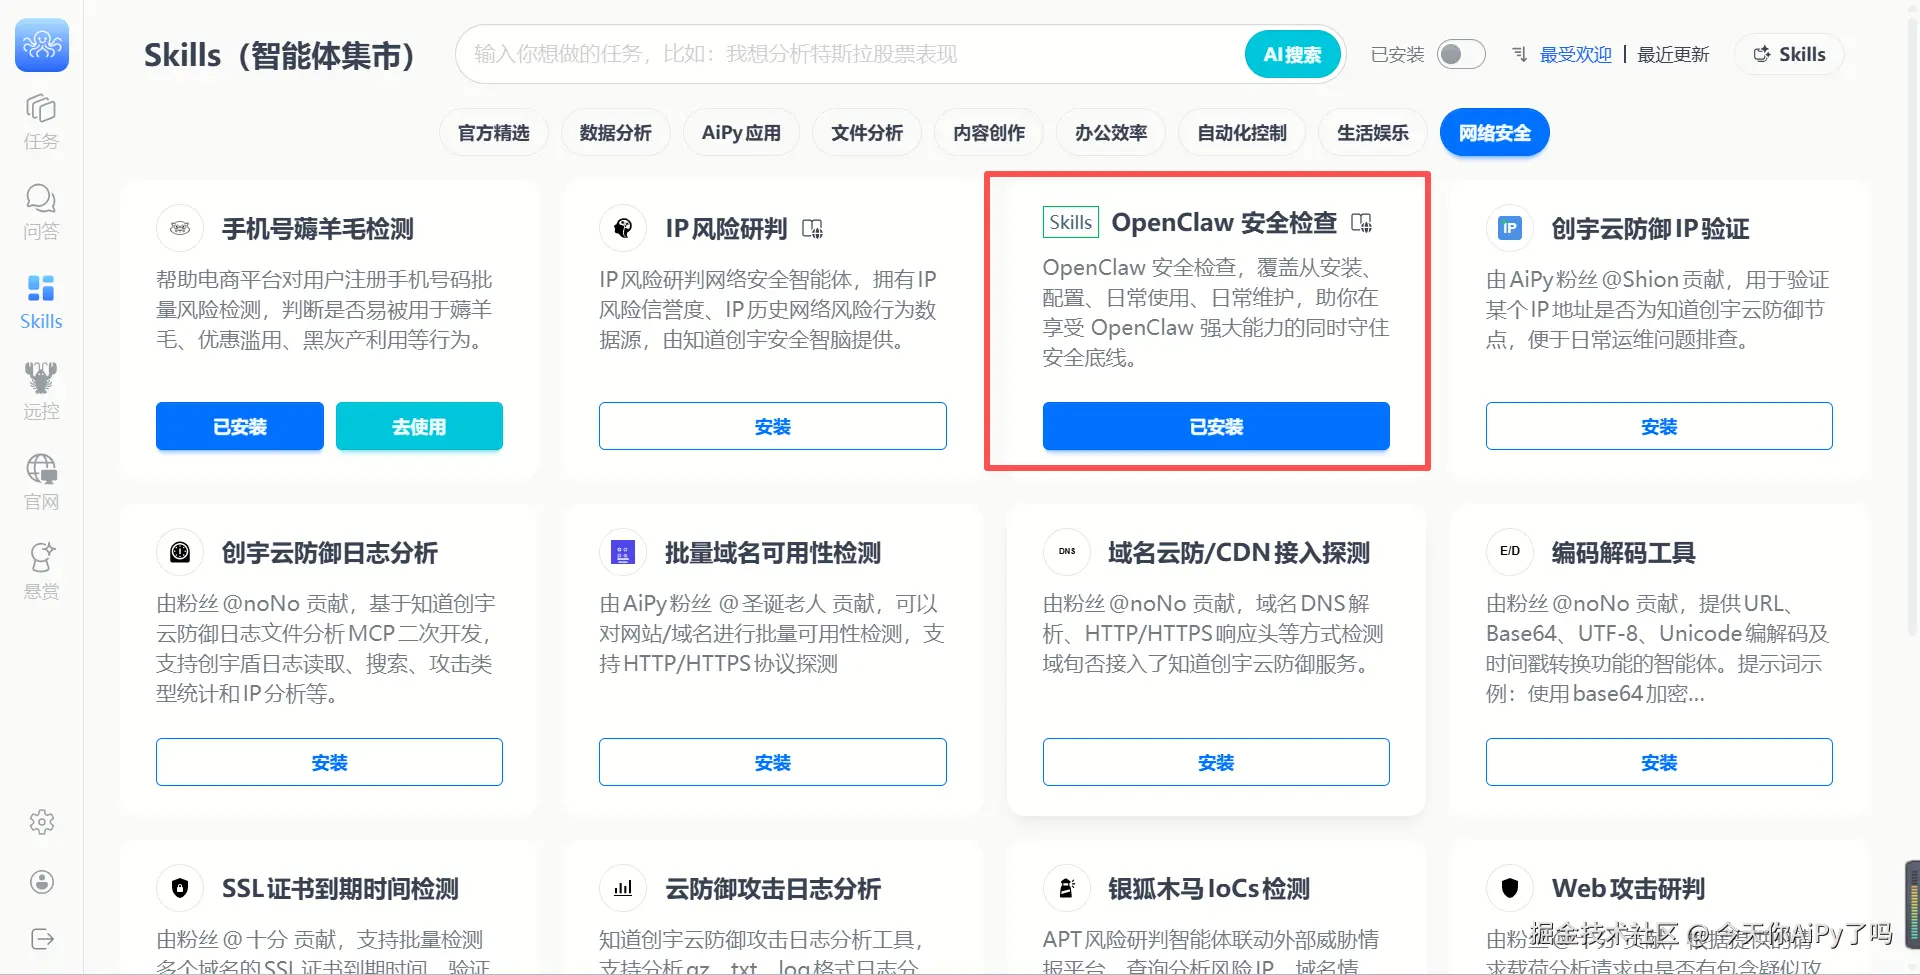The width and height of the screenshot is (1920, 975).
Task: Select the 自动化控制 category tab
Action: tap(1243, 133)
